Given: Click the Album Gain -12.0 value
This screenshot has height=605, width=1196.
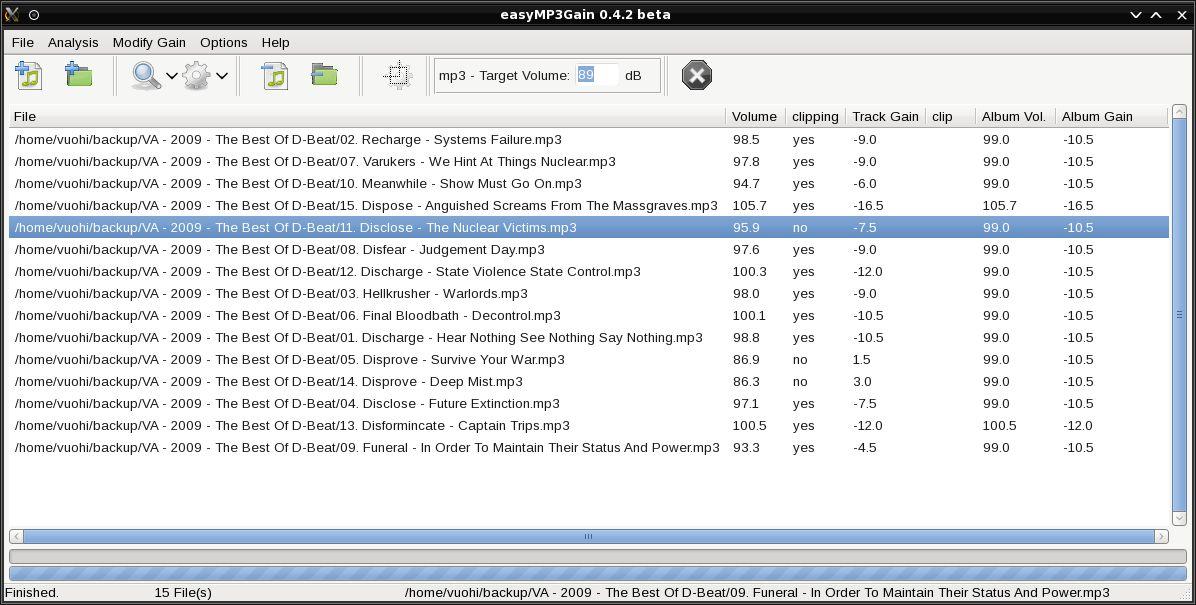Looking at the screenshot, I should [1078, 426].
